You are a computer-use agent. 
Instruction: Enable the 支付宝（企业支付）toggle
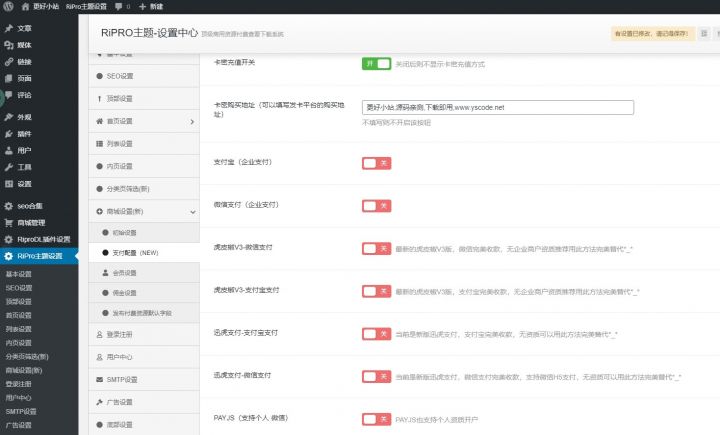[x=375, y=162]
